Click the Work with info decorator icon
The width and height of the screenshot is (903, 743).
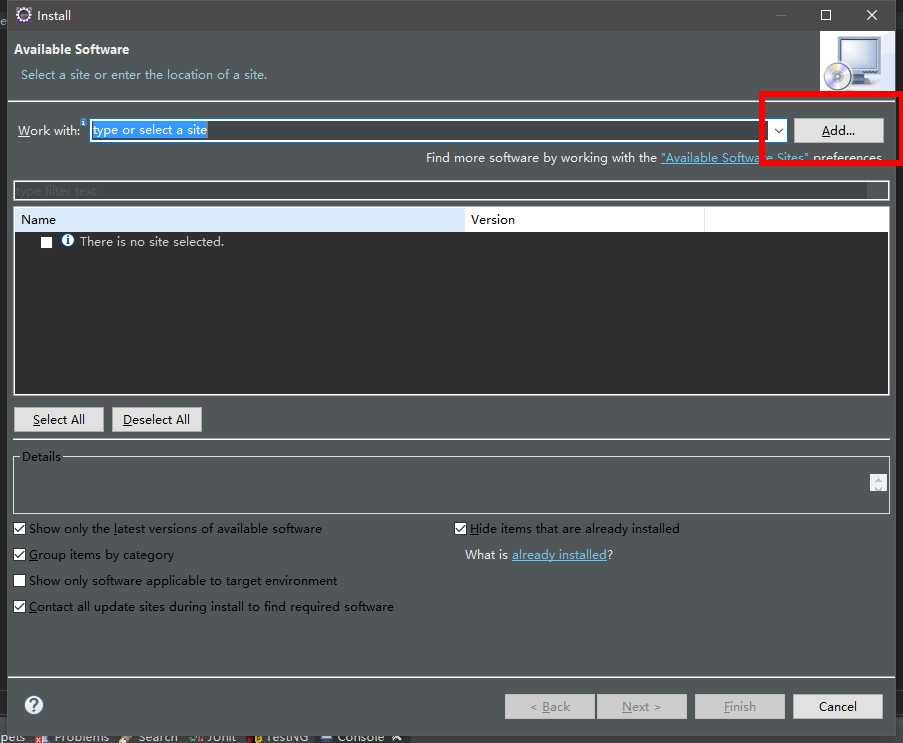(84, 122)
